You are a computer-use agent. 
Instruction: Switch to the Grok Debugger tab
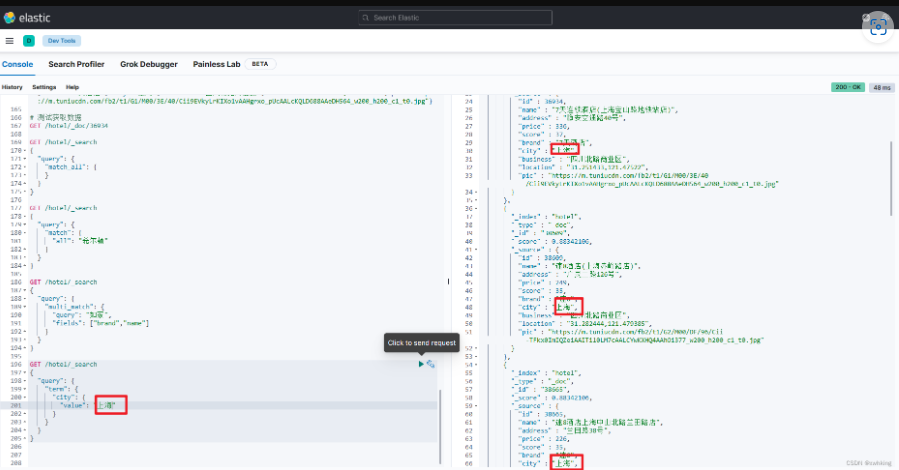pyautogui.click(x=149, y=64)
